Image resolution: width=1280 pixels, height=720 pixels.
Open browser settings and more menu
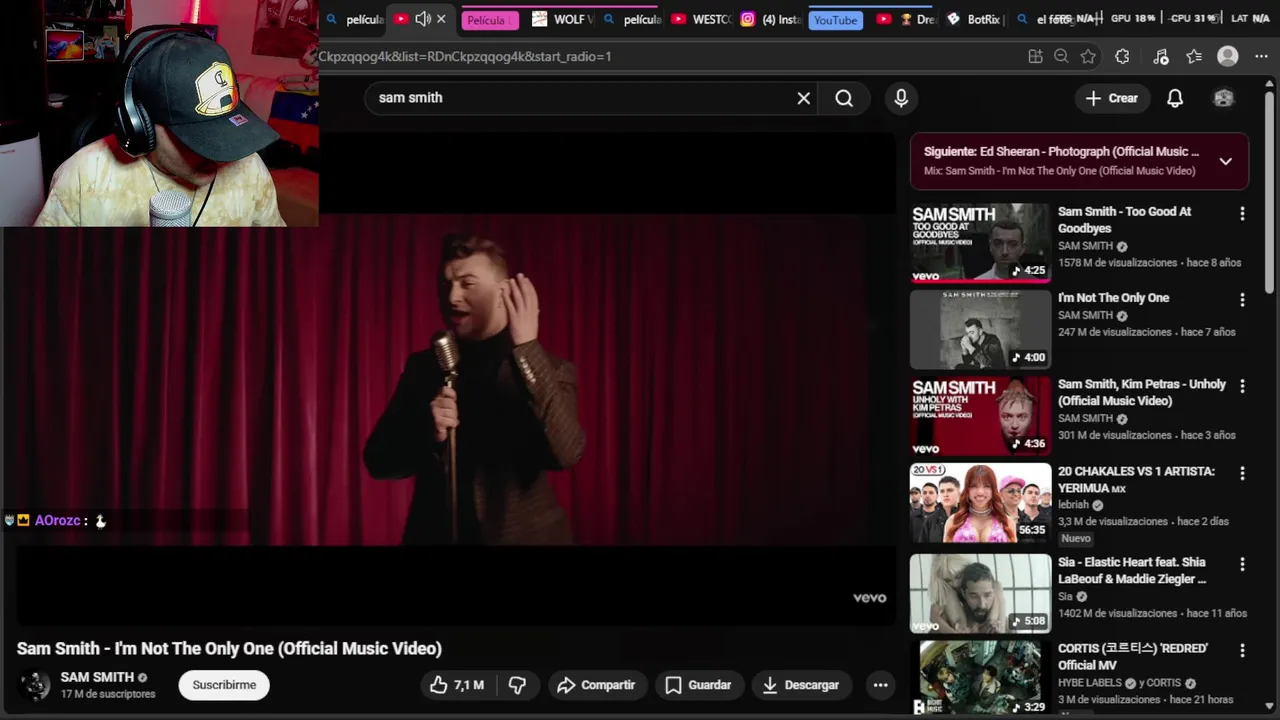coord(1261,57)
